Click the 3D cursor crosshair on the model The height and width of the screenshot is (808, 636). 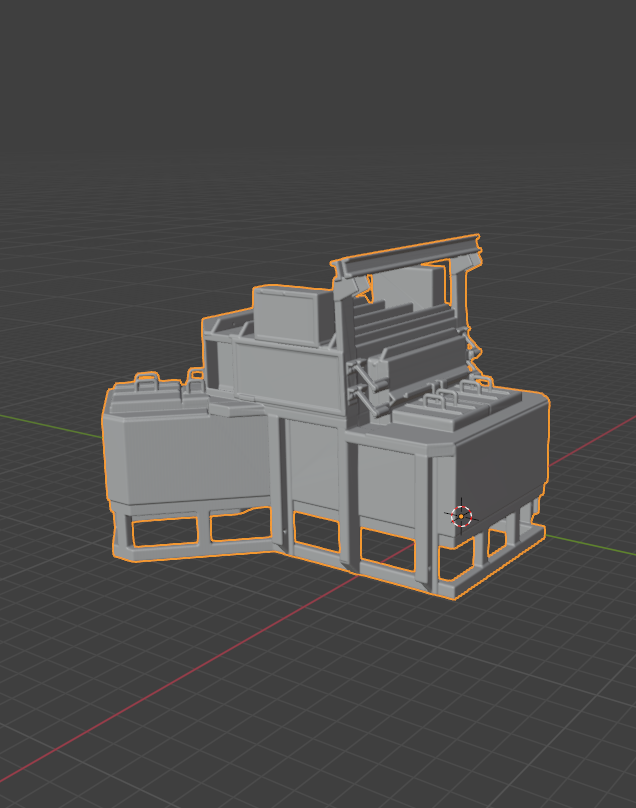[460, 515]
